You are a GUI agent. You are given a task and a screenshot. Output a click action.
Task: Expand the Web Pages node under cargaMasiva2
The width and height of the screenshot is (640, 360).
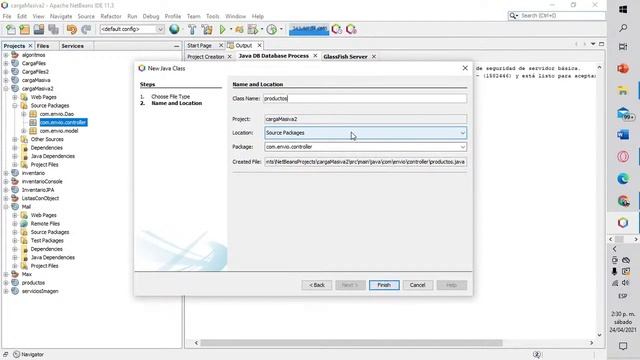(15, 97)
